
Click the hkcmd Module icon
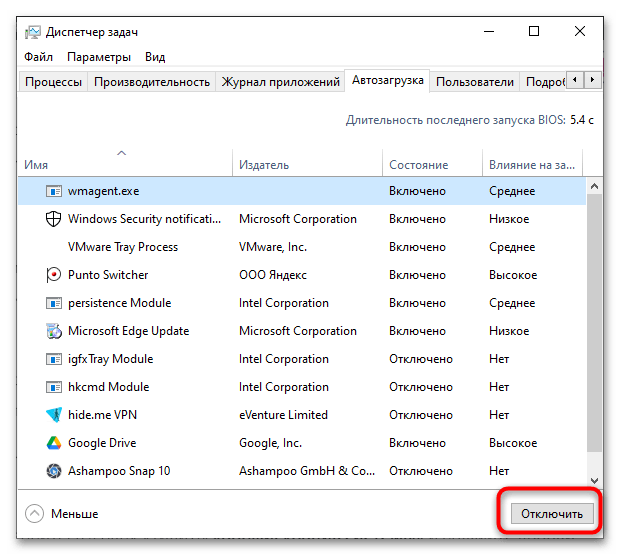coord(54,387)
